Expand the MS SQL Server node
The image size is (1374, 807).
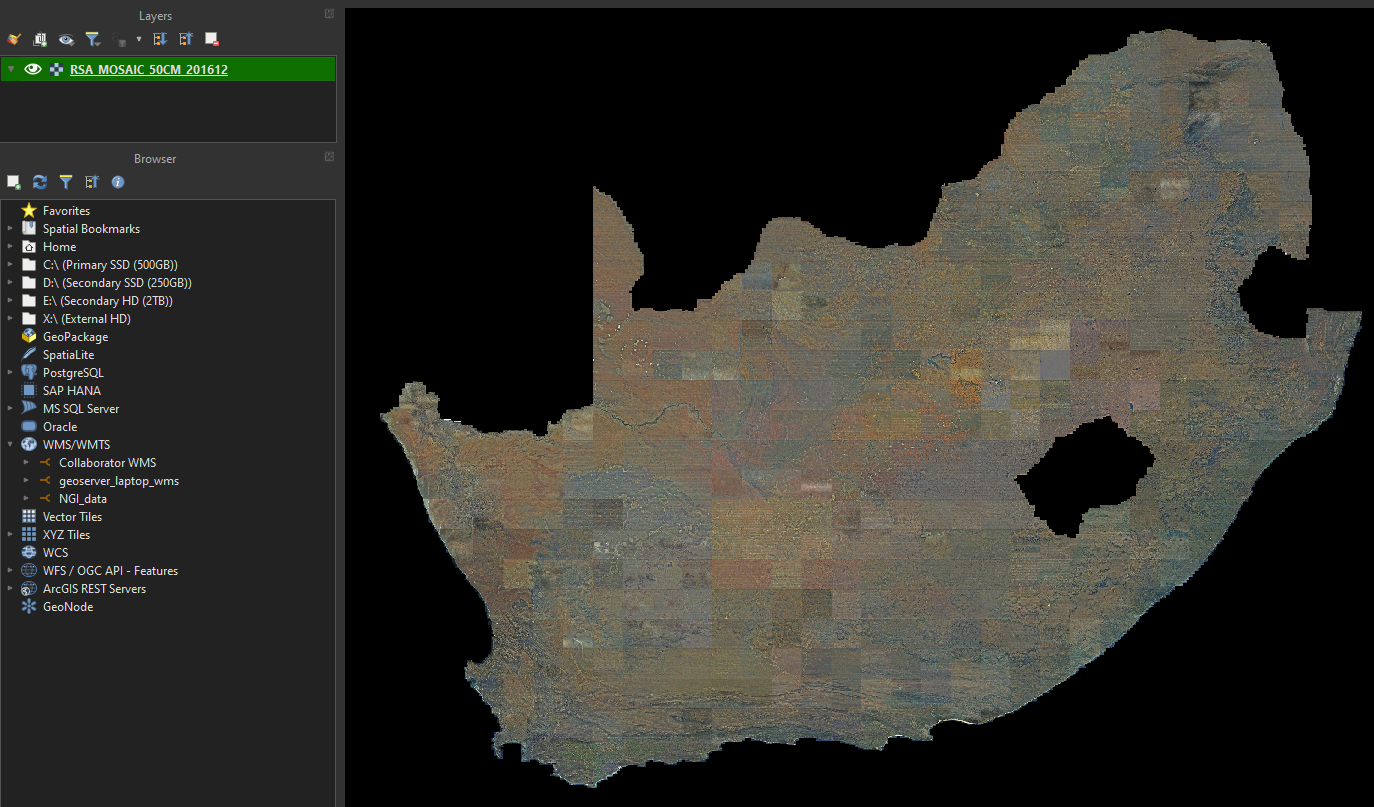point(10,409)
